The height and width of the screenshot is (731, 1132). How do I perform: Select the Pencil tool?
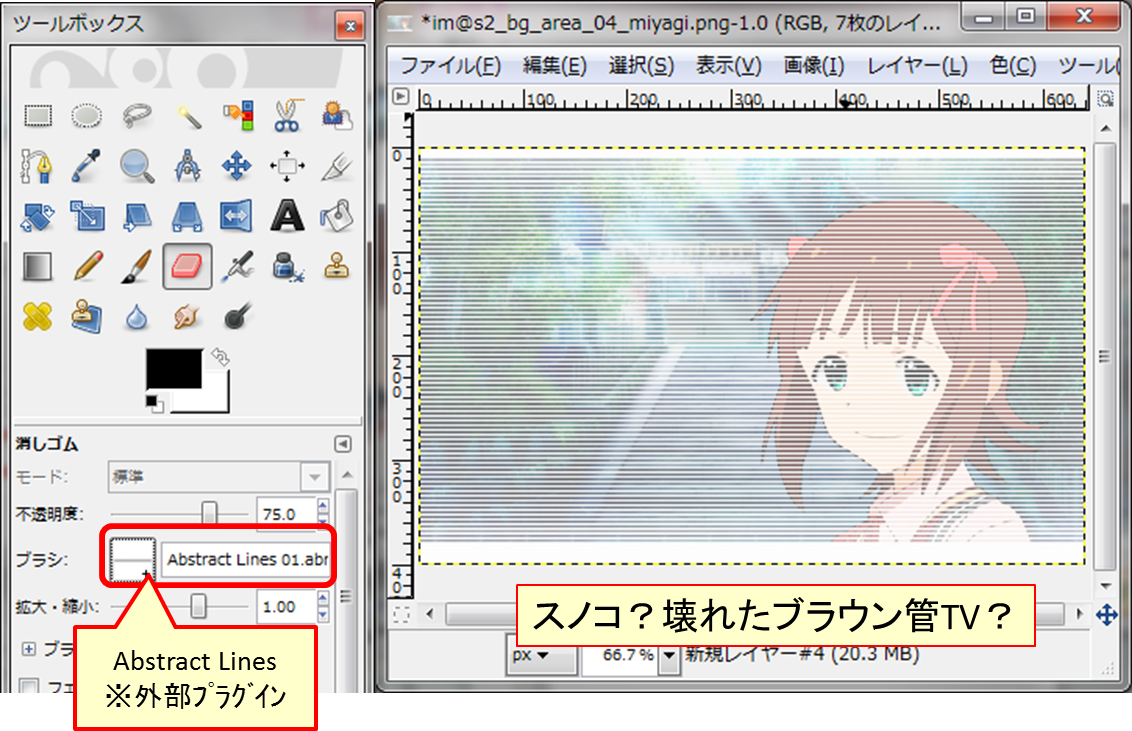pos(87,266)
